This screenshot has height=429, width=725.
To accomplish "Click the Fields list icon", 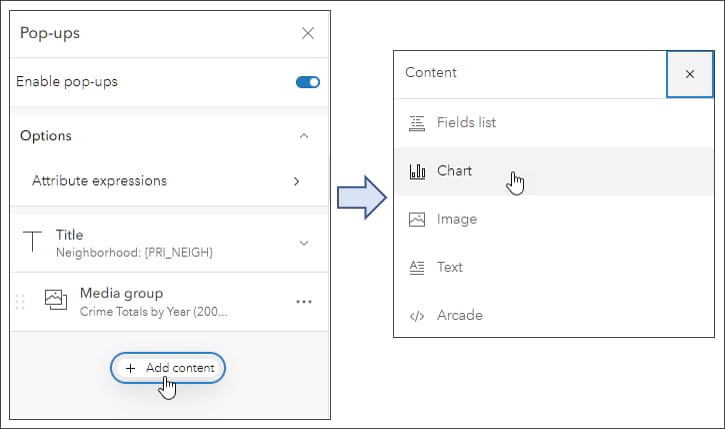I will (x=417, y=123).
